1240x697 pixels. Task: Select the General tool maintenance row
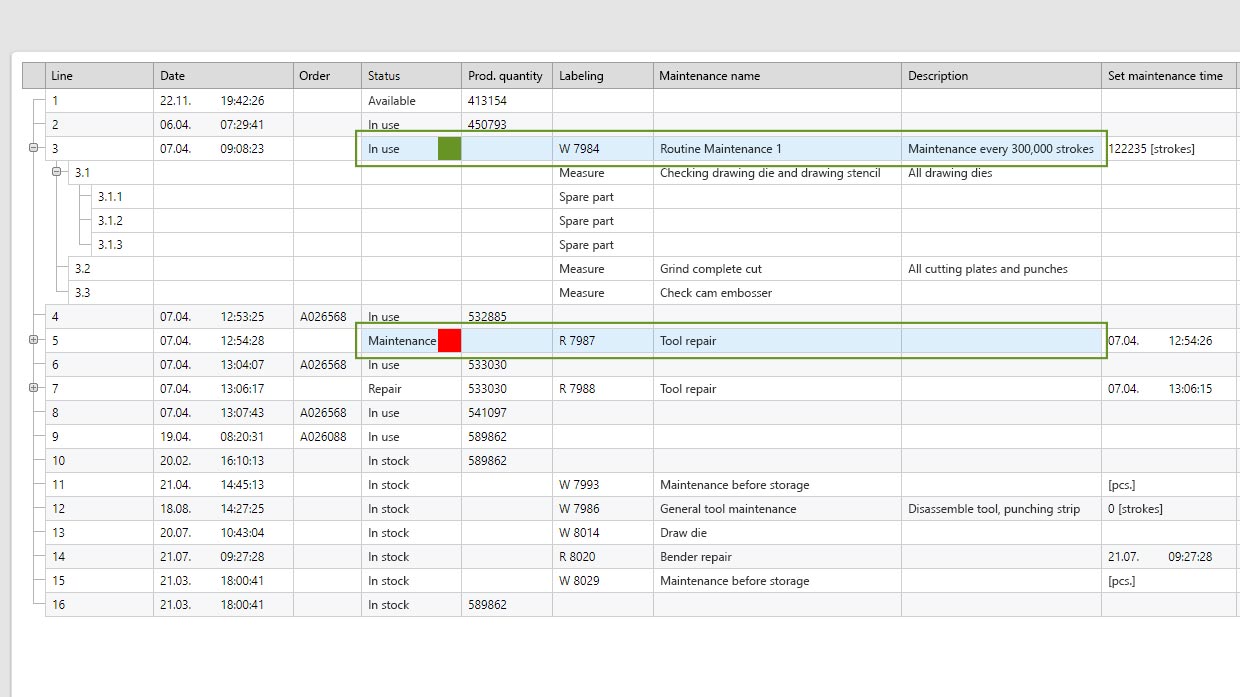pos(728,509)
